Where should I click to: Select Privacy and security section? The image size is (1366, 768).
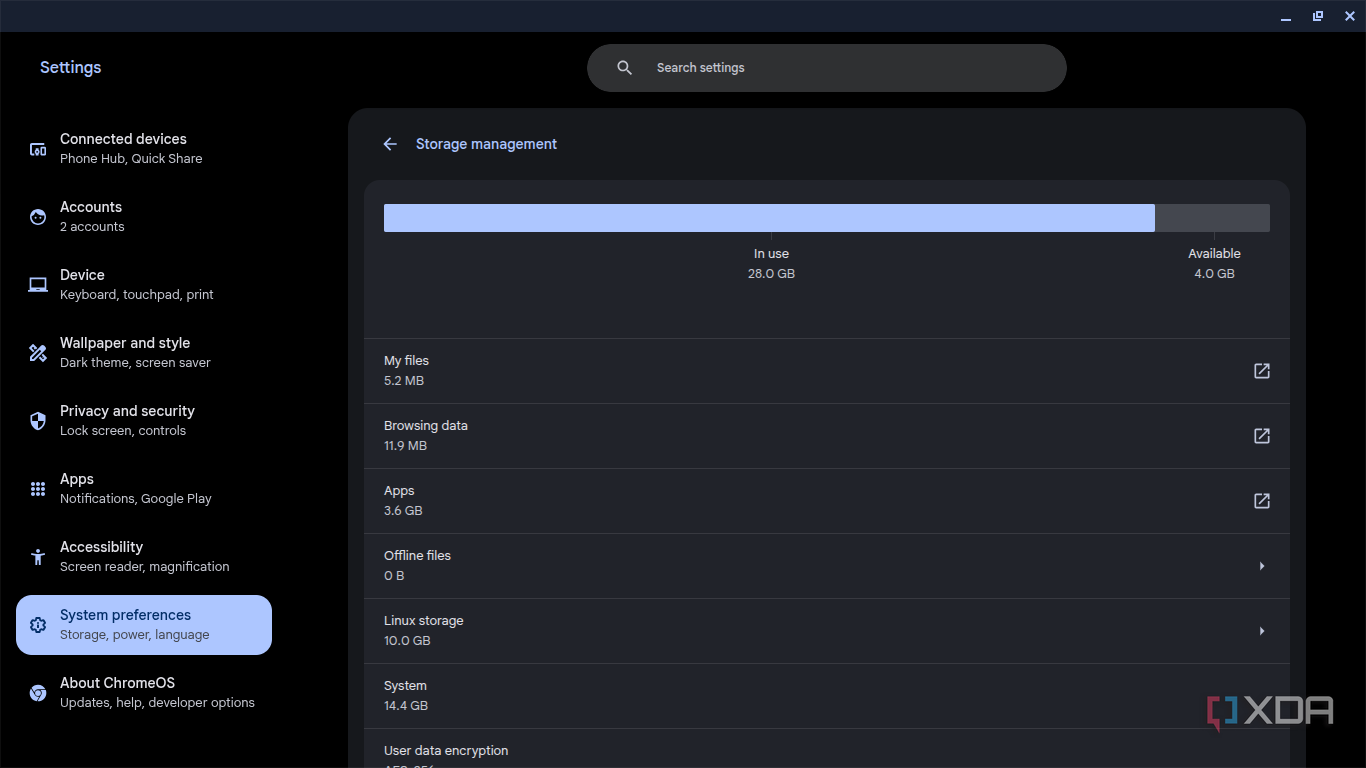coord(144,421)
